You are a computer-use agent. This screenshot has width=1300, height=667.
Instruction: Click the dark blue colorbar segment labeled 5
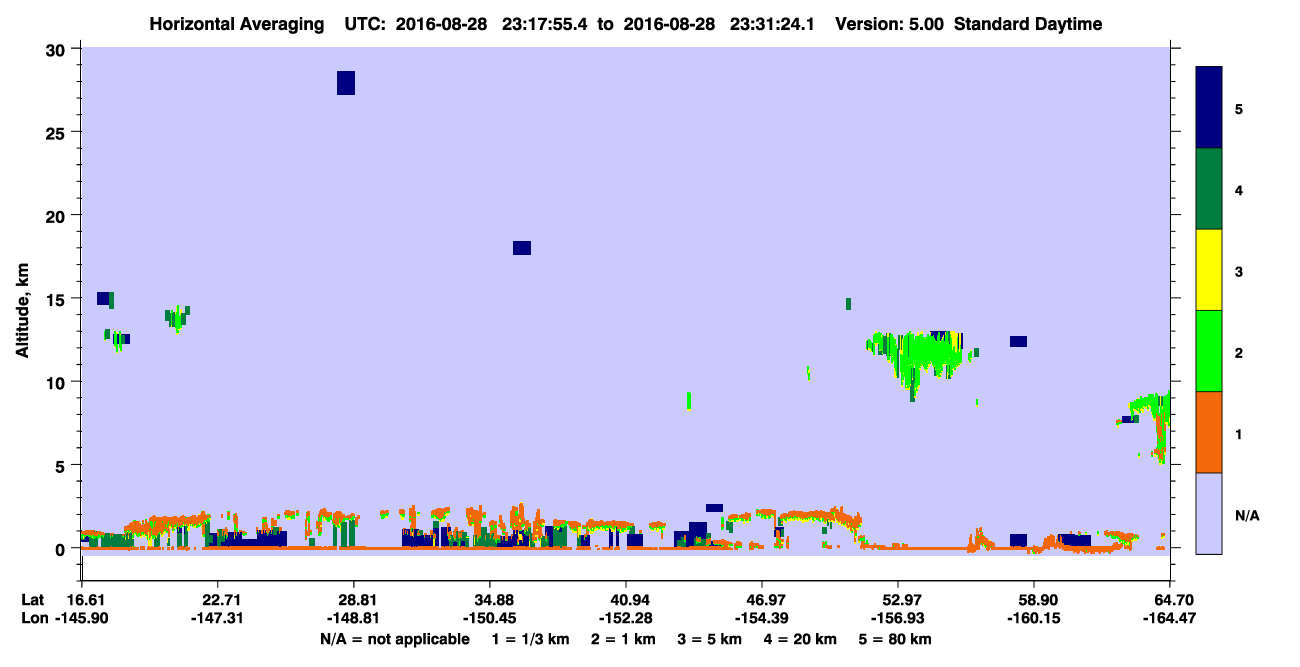point(1209,108)
